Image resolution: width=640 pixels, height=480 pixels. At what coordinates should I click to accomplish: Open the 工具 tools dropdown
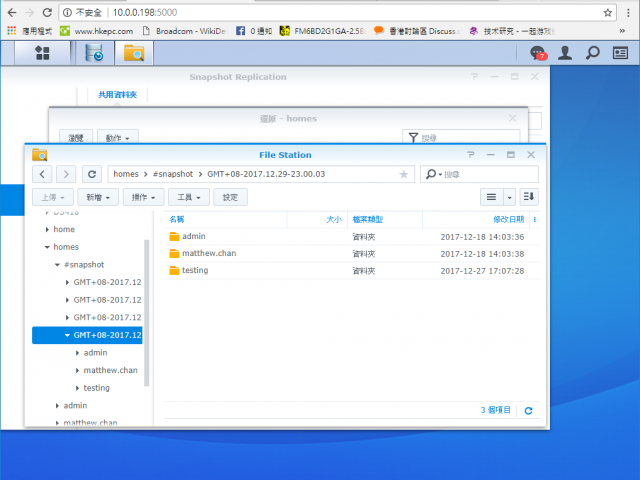click(189, 197)
